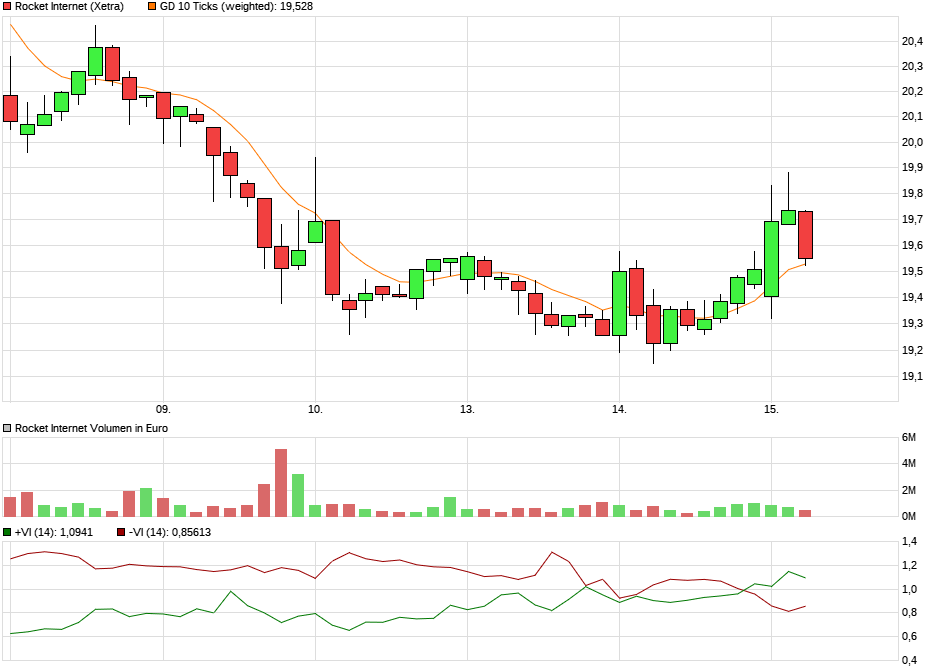
Task: Select the Rocket Internet Volumen in Euro icon
Action: tap(8, 427)
